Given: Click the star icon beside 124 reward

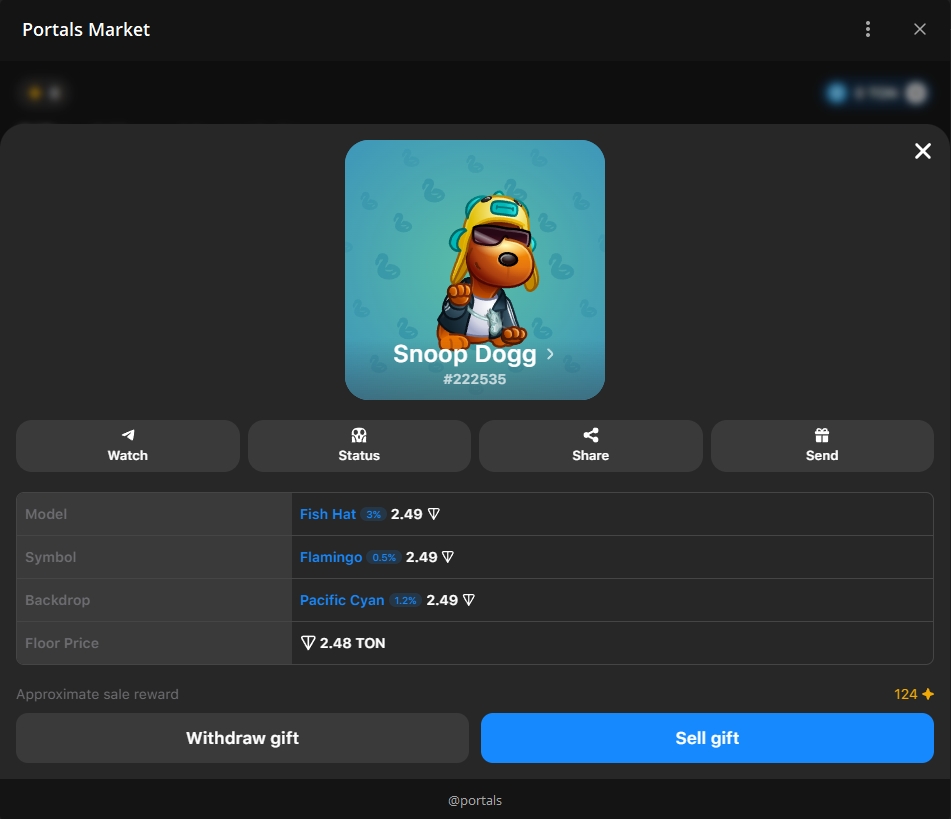Looking at the screenshot, I should click(x=928, y=694).
